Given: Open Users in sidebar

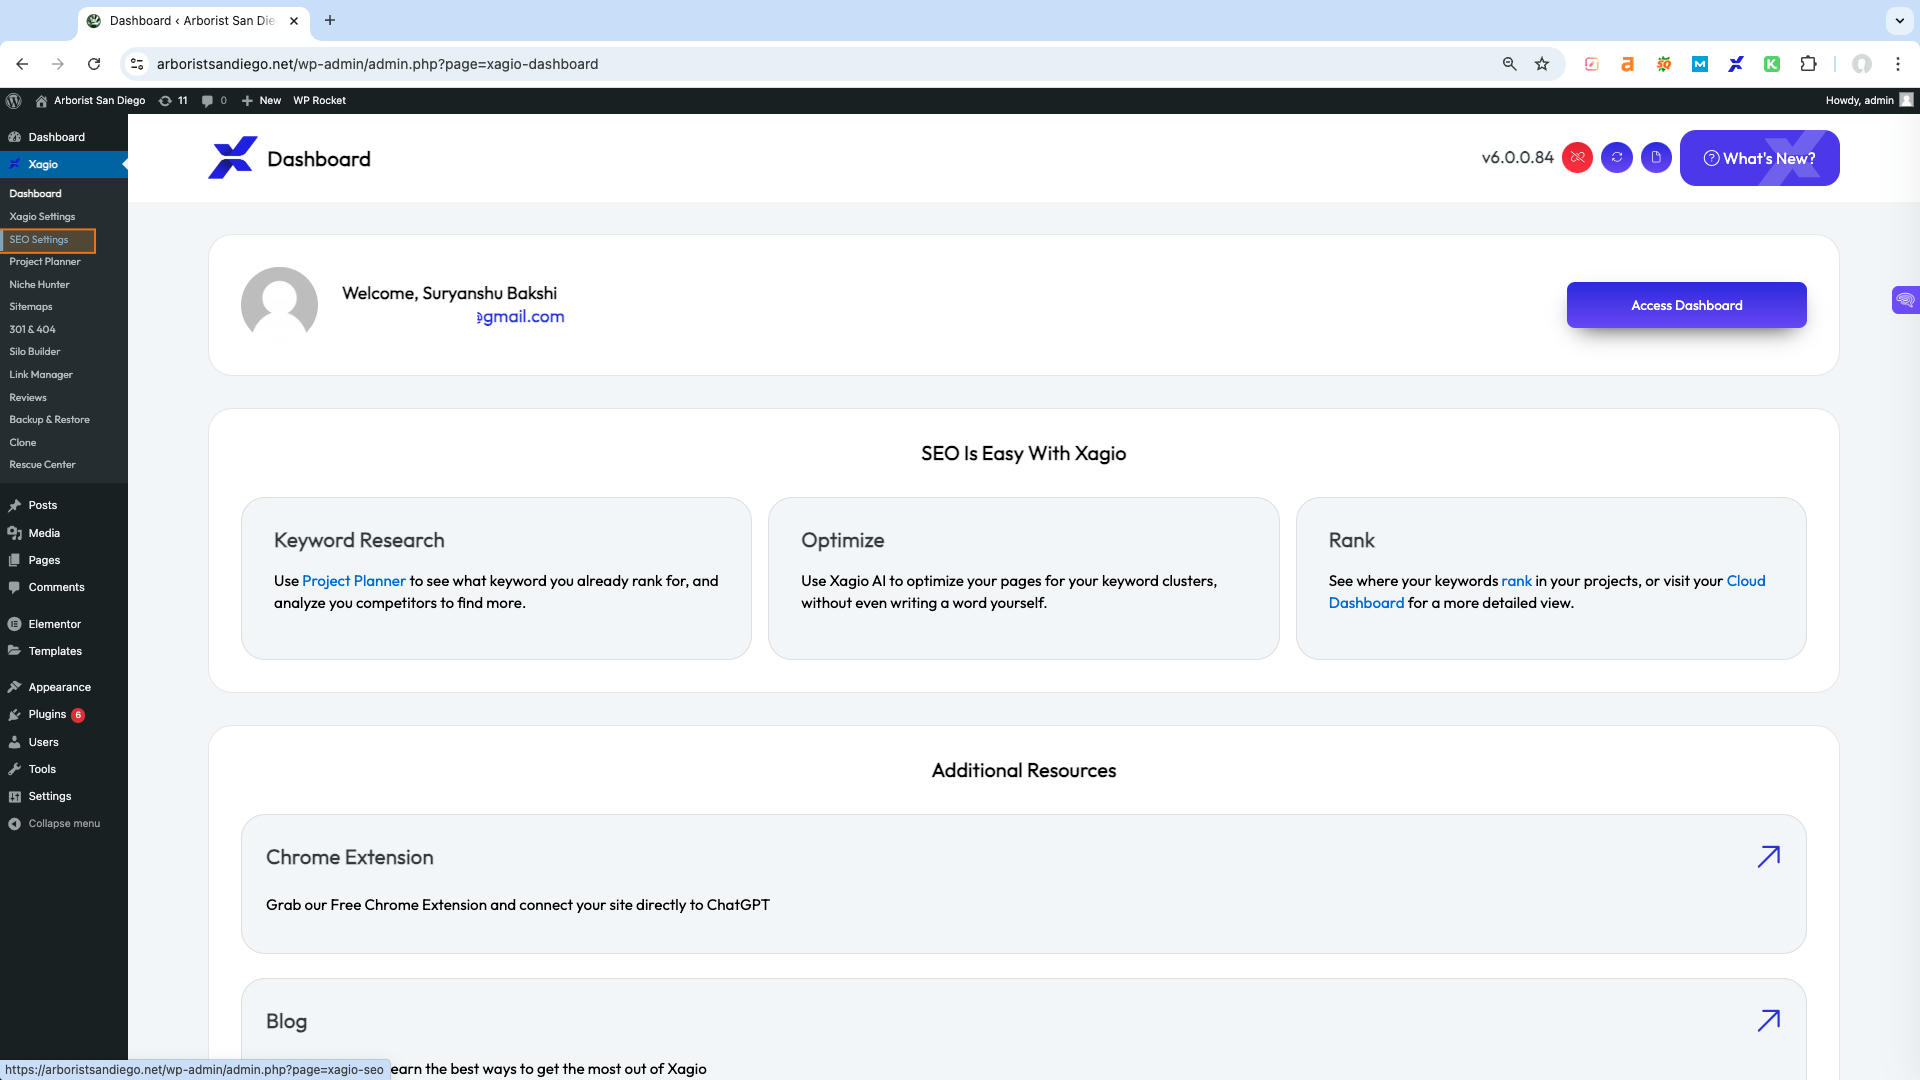Looking at the screenshot, I should [x=43, y=742].
